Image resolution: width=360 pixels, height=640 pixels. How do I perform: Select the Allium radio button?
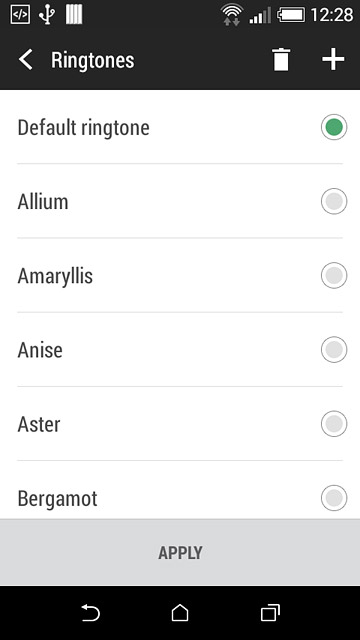coord(334,201)
